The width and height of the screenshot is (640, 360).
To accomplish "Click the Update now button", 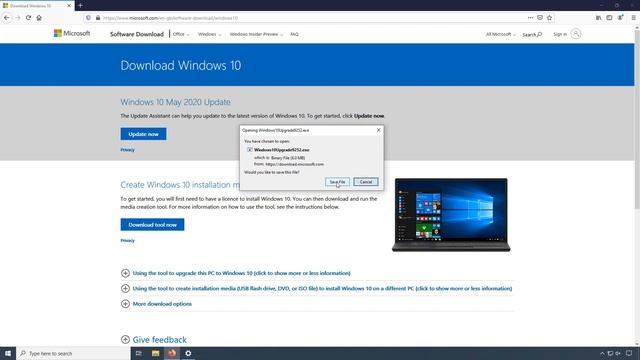I will pyautogui.click(x=143, y=134).
